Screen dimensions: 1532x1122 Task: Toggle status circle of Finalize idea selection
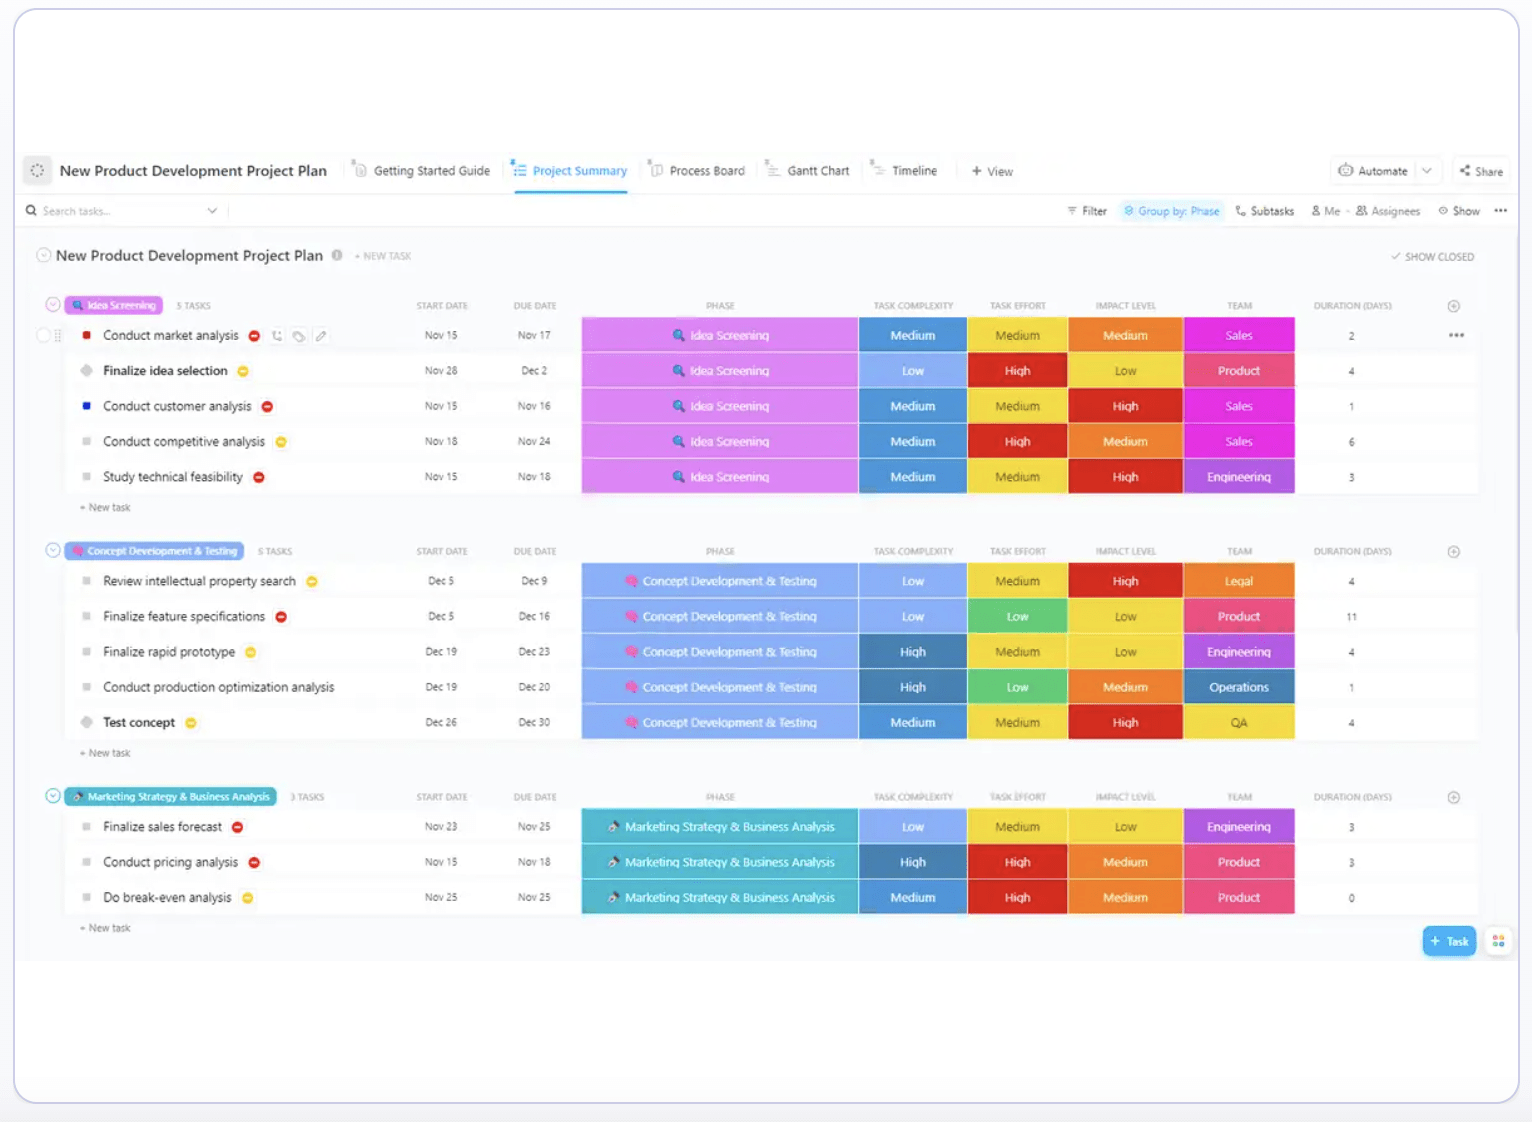(x=87, y=371)
